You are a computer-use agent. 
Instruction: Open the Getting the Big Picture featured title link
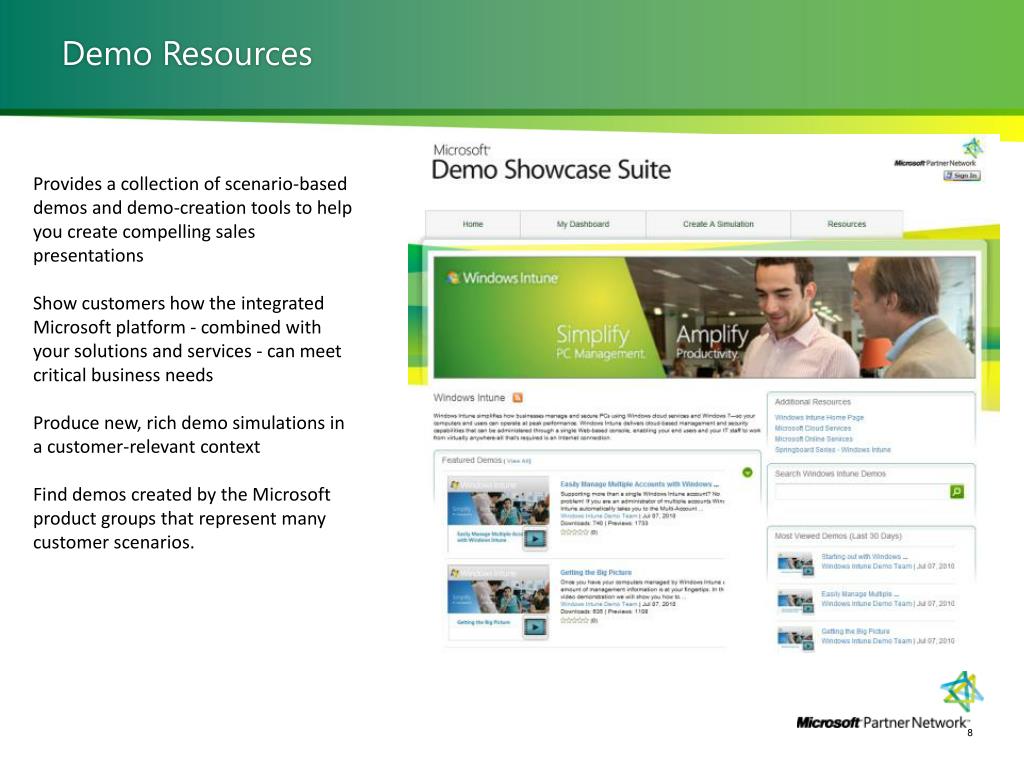pos(596,573)
